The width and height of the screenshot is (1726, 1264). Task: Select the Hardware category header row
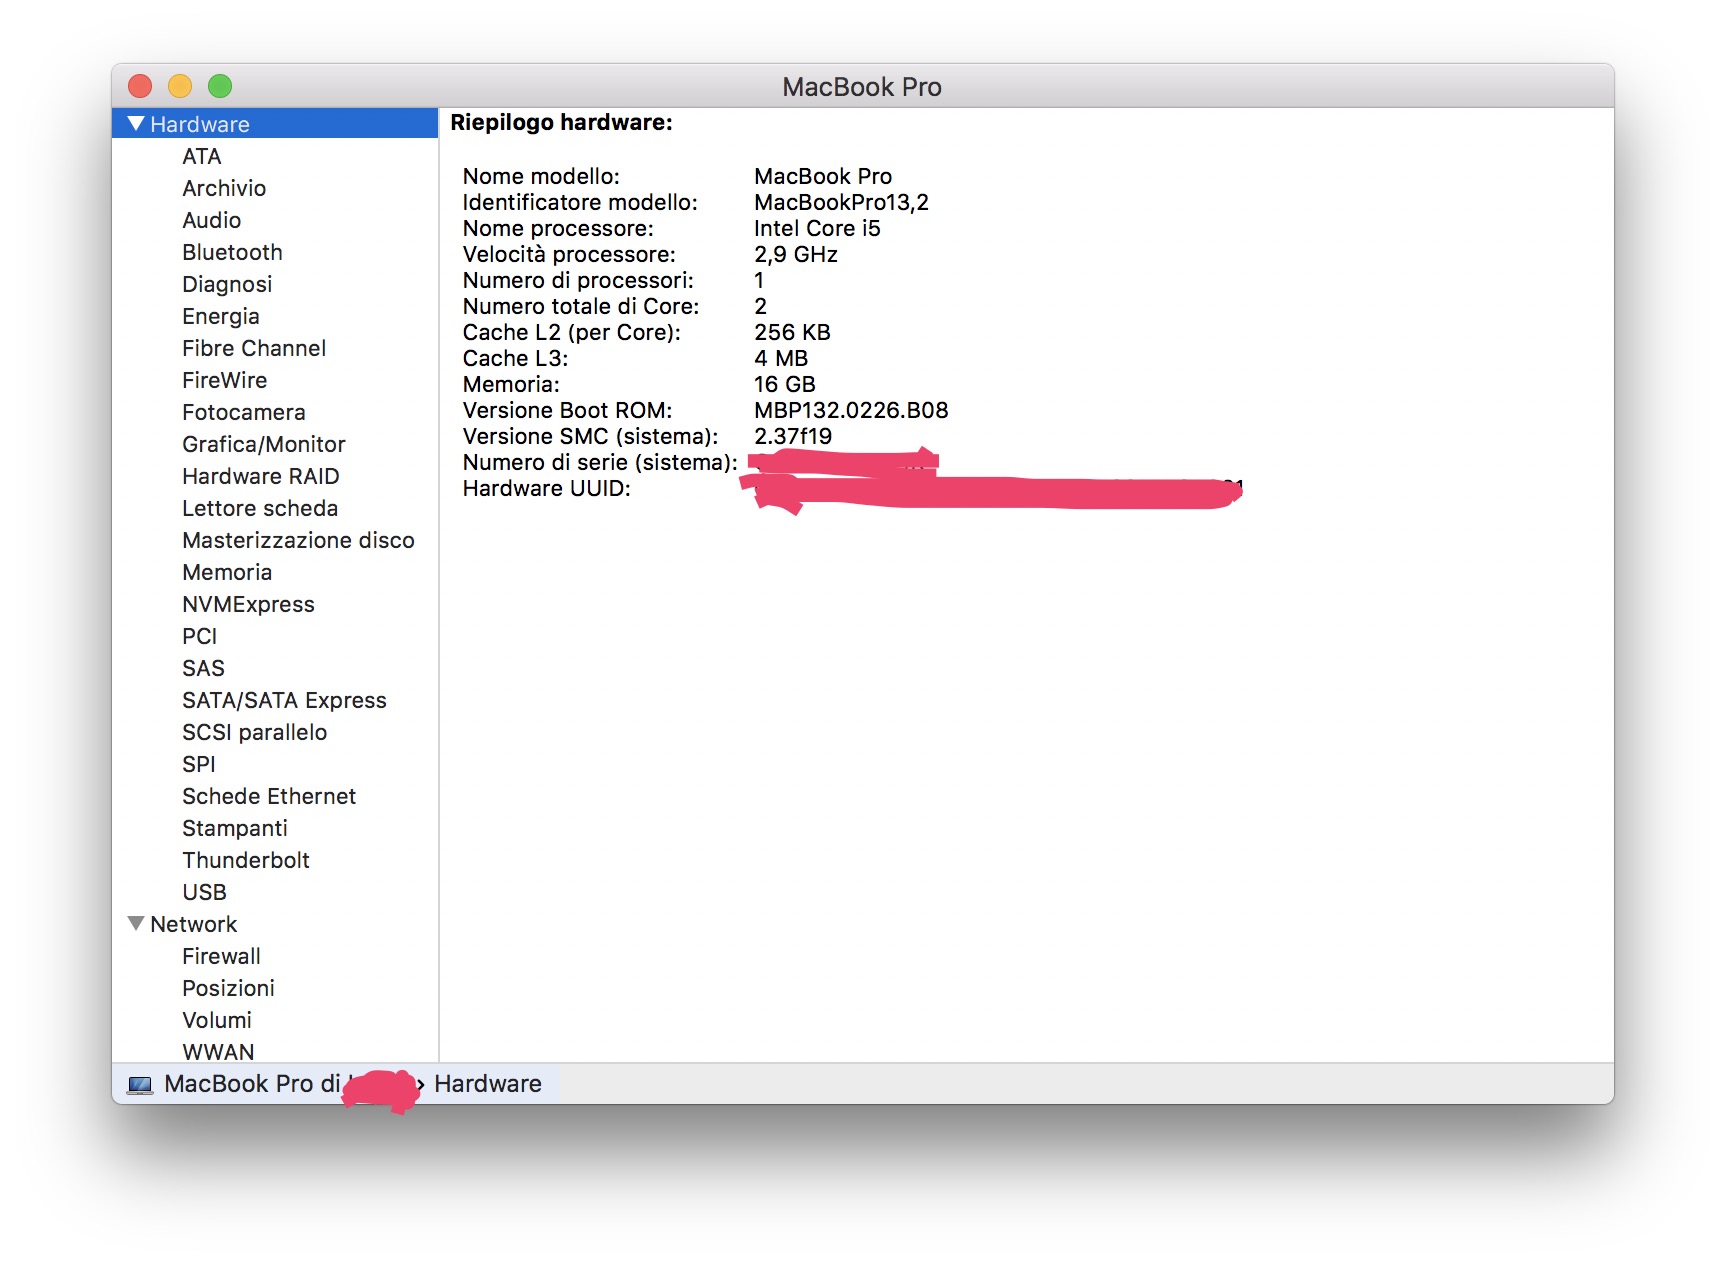[275, 124]
